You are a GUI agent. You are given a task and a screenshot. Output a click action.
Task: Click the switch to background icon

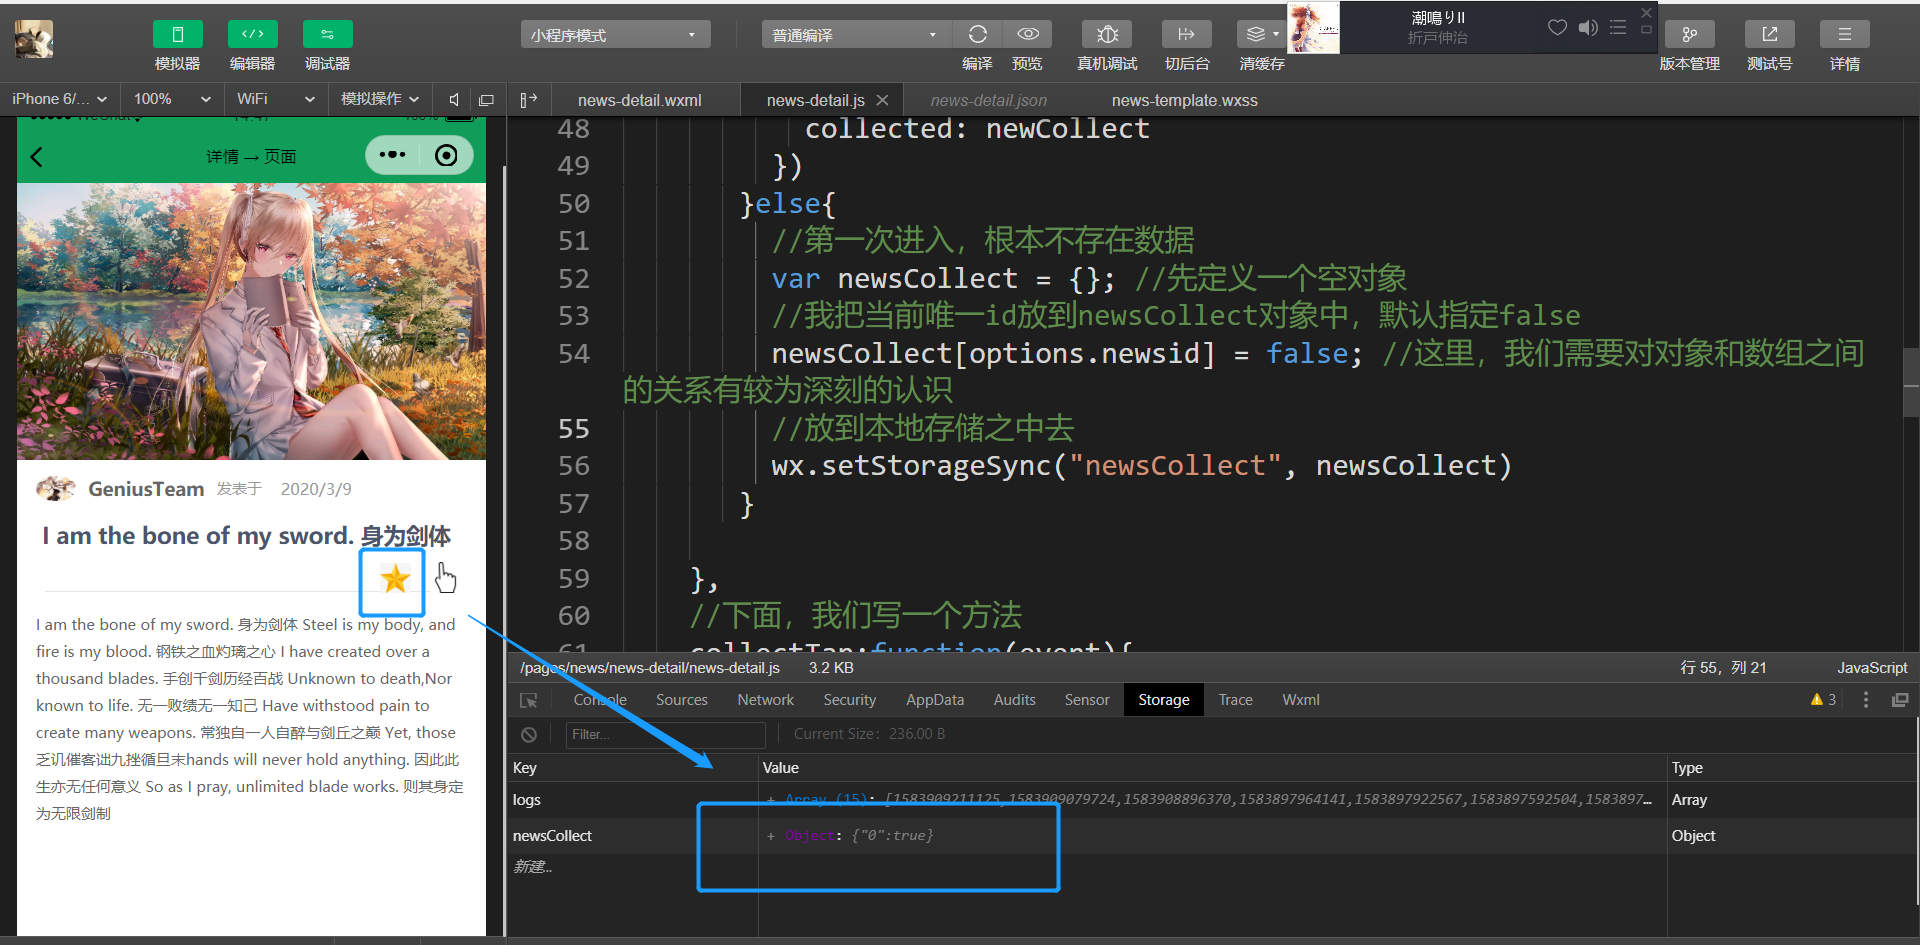pos(1187,34)
